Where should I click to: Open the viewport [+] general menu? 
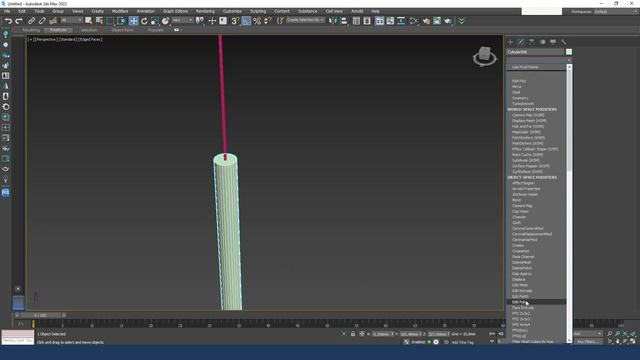(x=30, y=40)
